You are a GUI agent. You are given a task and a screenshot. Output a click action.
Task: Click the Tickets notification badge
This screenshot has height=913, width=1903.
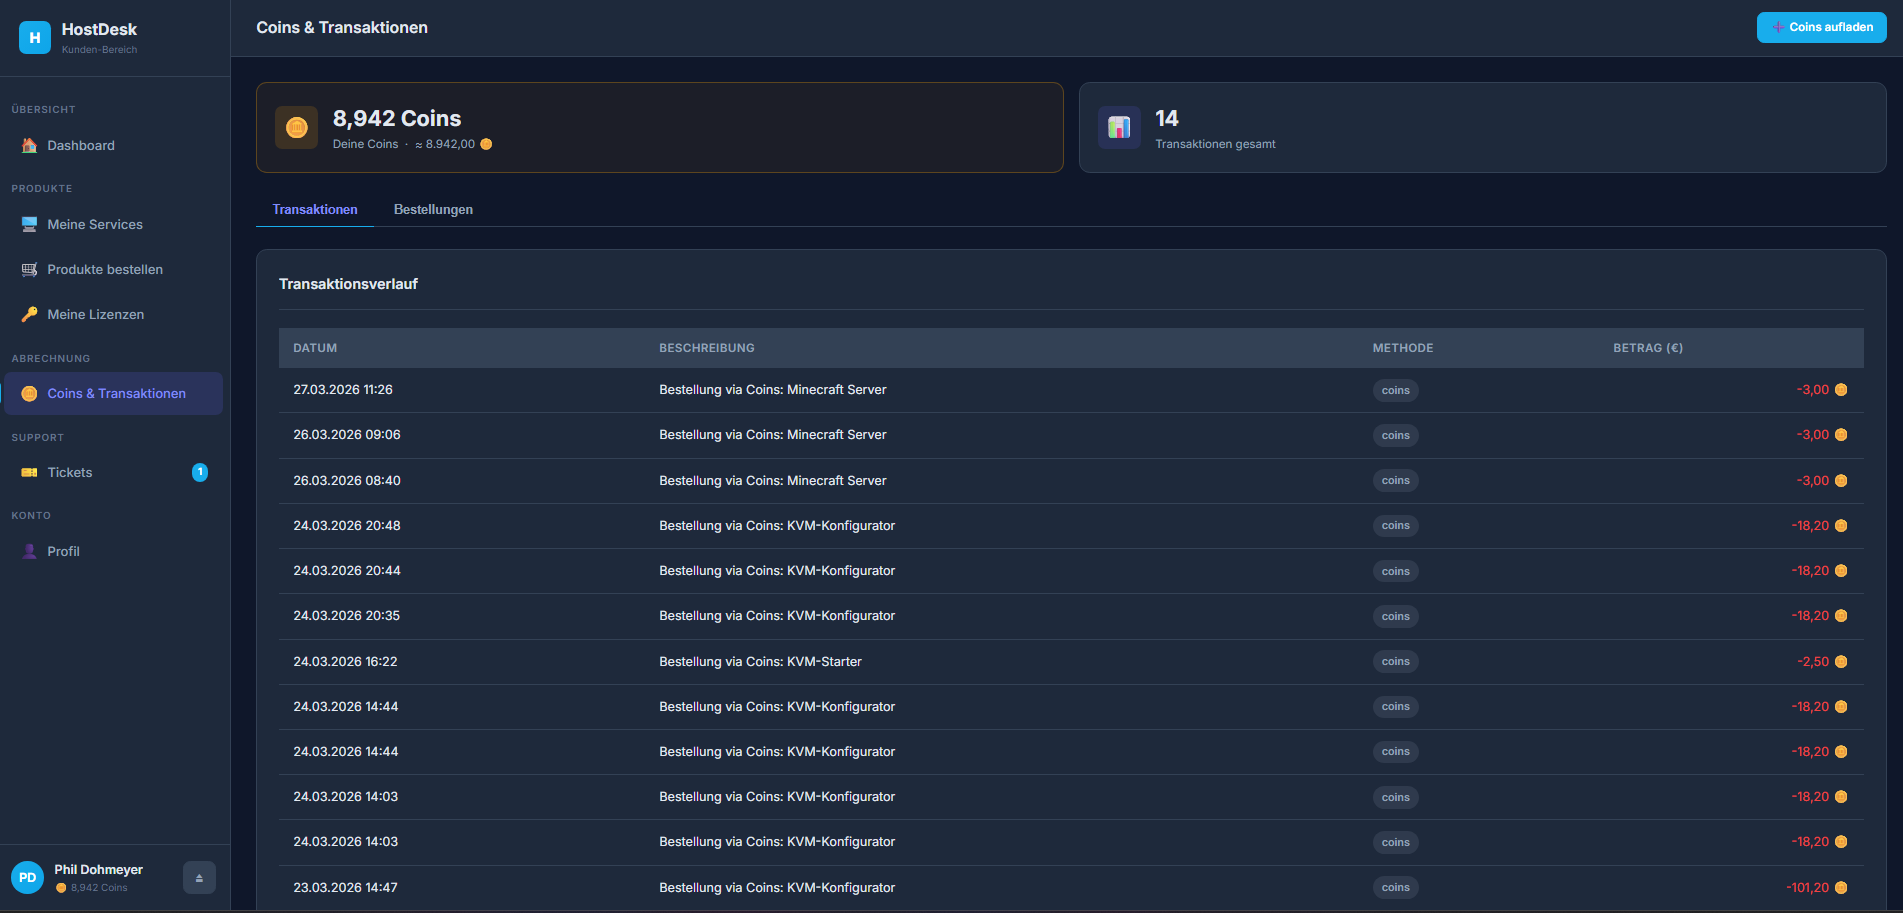(200, 472)
